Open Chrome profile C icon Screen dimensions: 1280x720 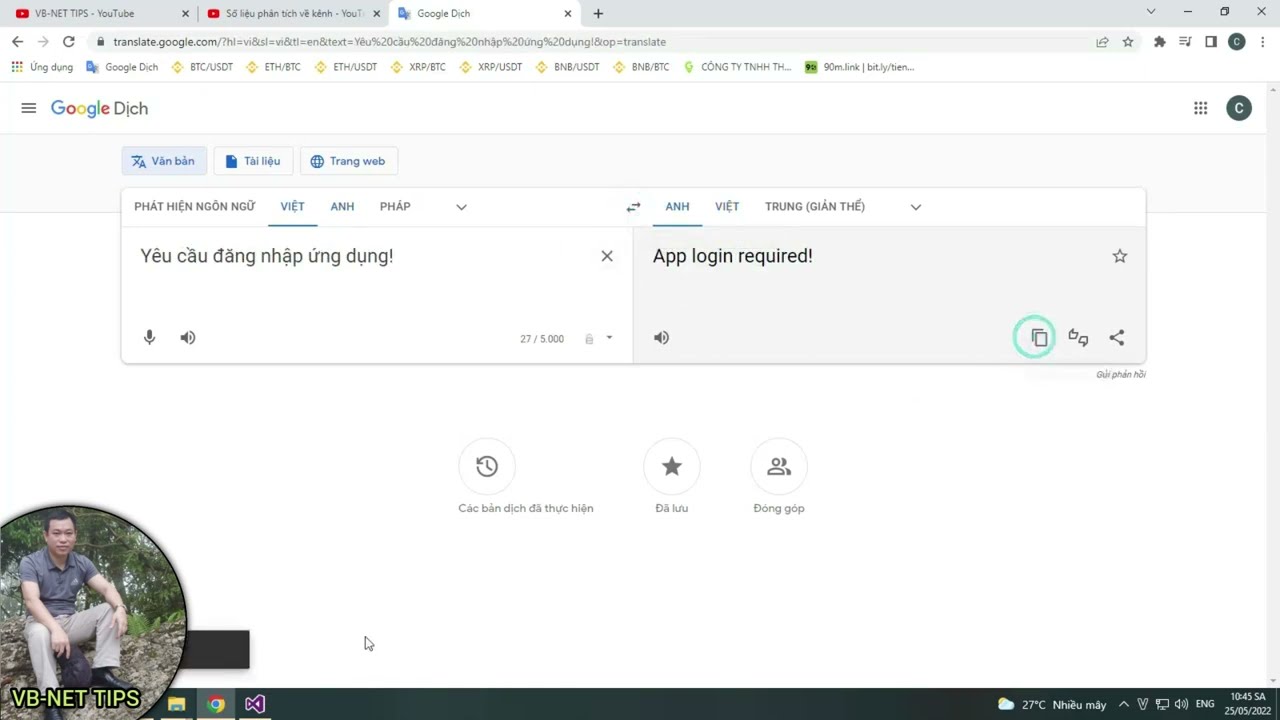(x=1237, y=42)
